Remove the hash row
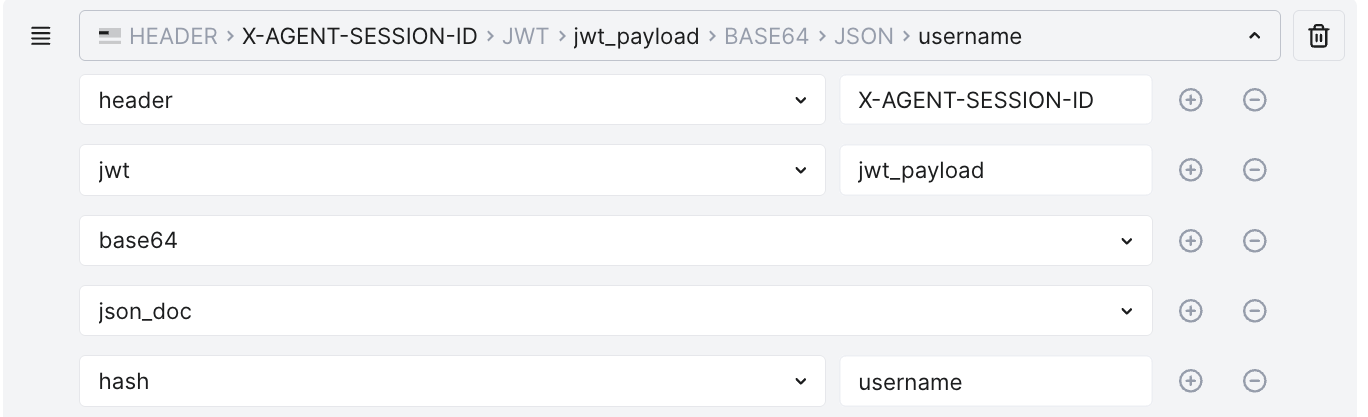 tap(1254, 381)
